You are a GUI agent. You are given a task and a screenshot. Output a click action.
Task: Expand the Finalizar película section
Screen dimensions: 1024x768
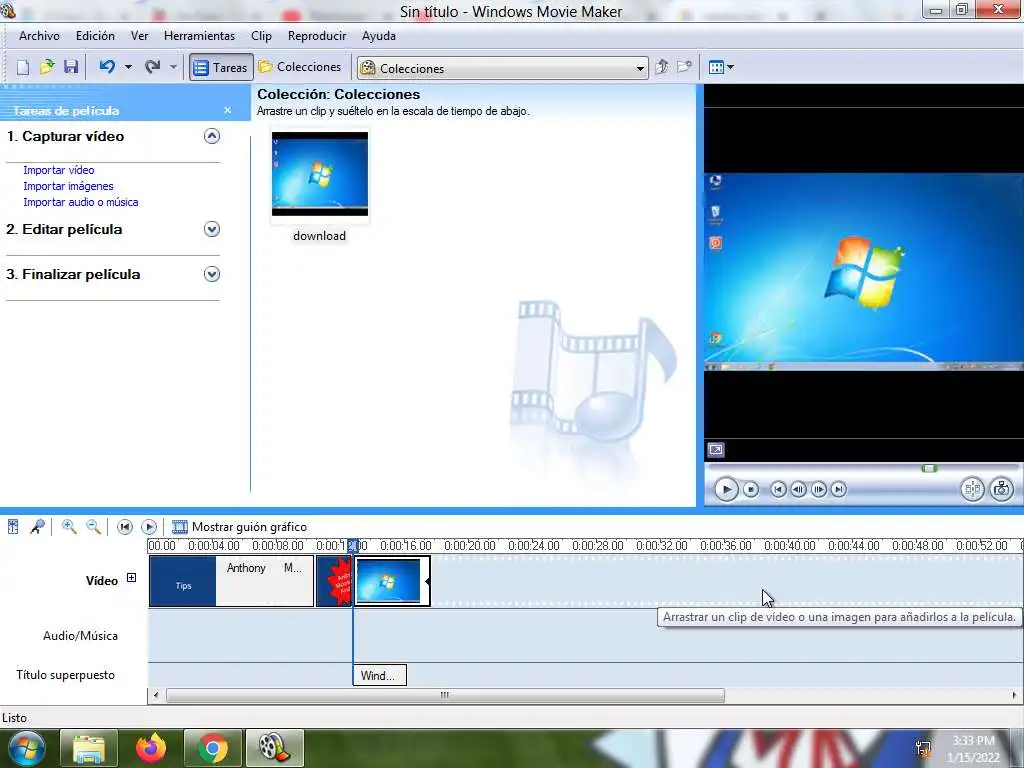tap(212, 274)
